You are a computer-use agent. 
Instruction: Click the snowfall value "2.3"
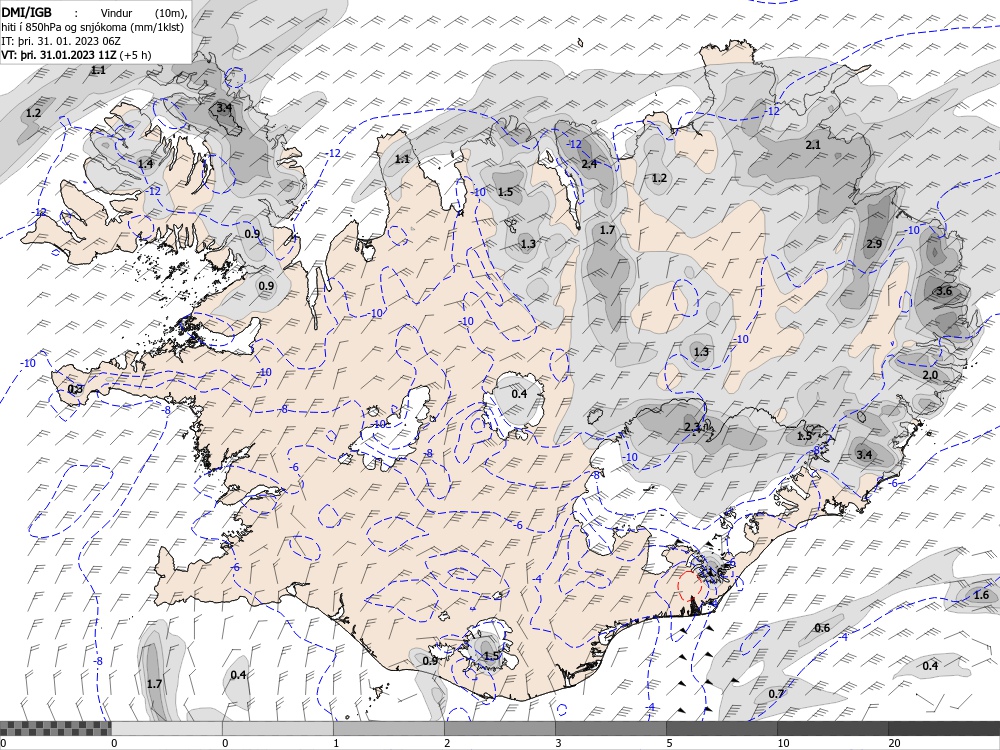[x=692, y=427]
